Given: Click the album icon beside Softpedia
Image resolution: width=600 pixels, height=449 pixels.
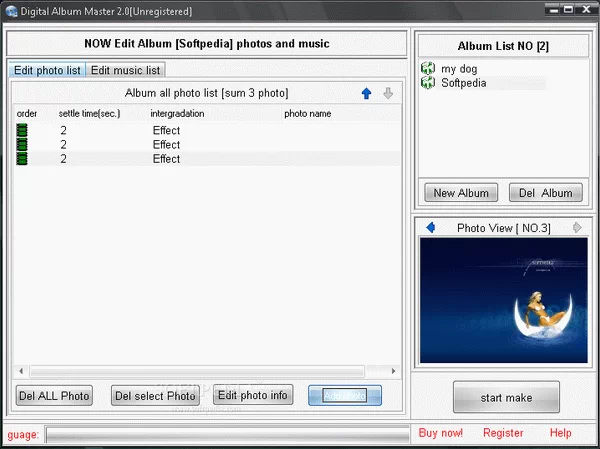Looking at the screenshot, I should point(428,83).
